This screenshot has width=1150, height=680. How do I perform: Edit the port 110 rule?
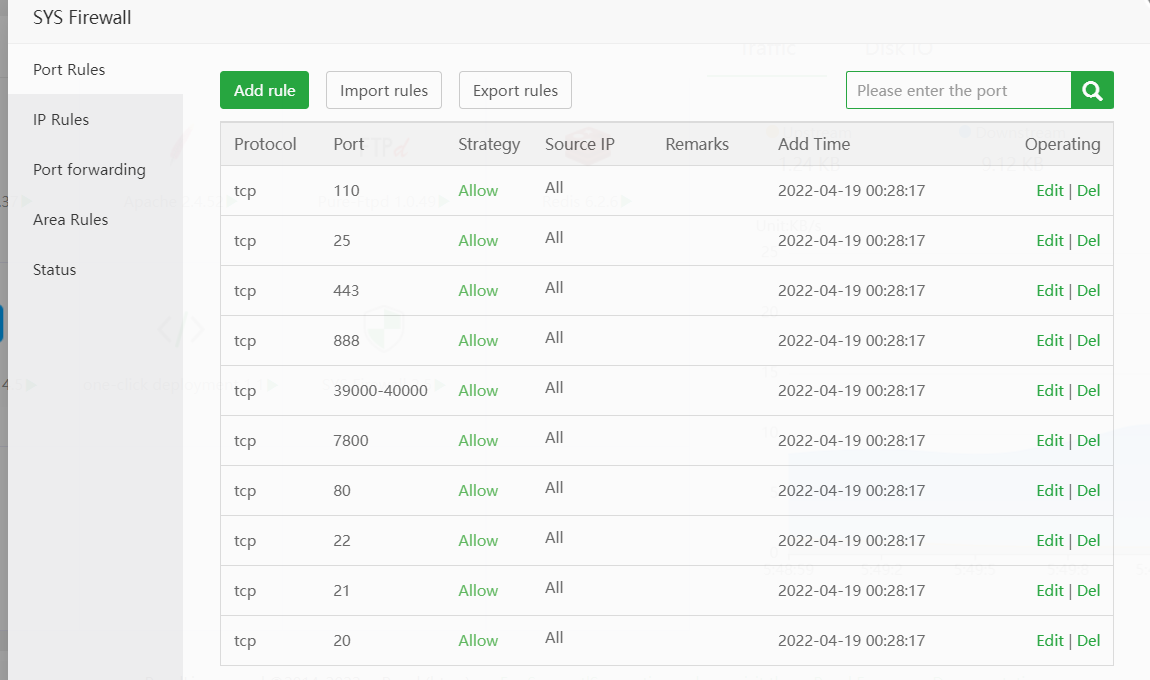click(1049, 191)
